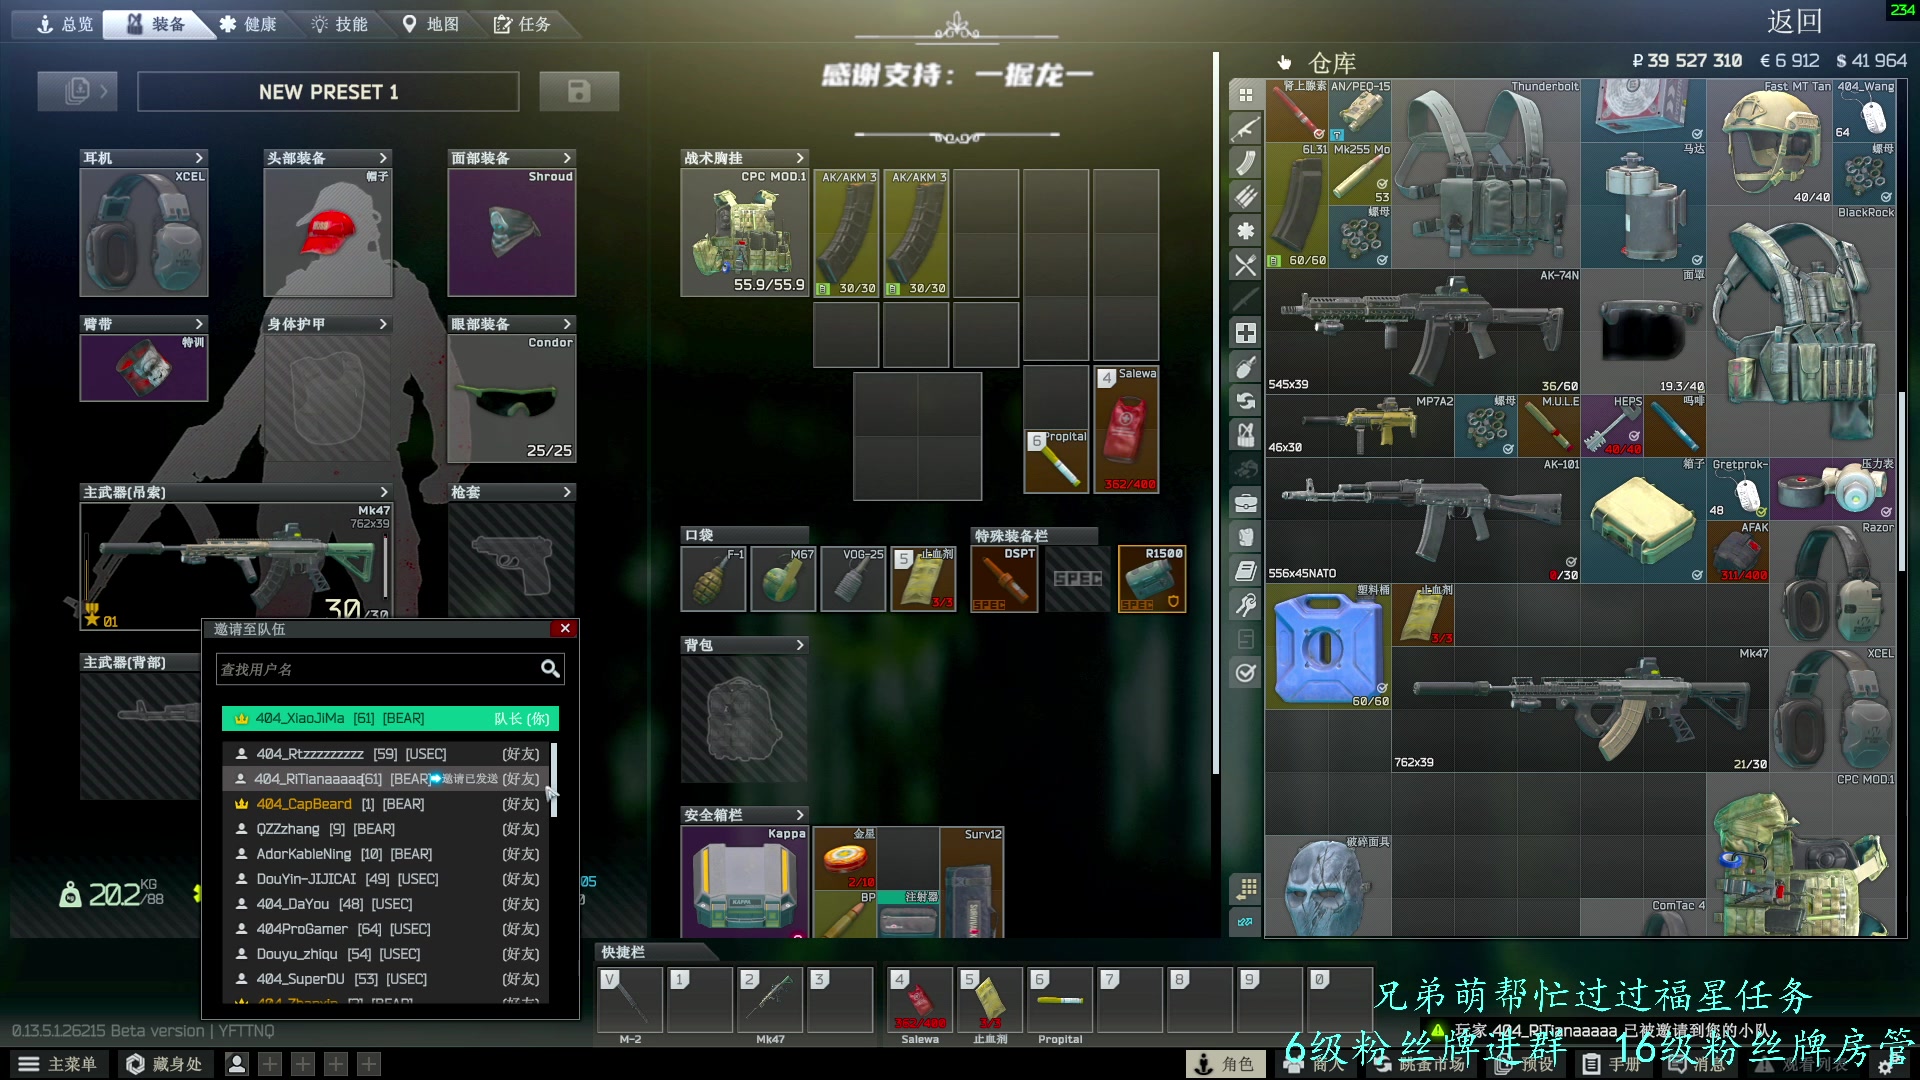Select blue 塑料桶 jerrycan in stash
1920x1080 pixels.
pos(1328,646)
